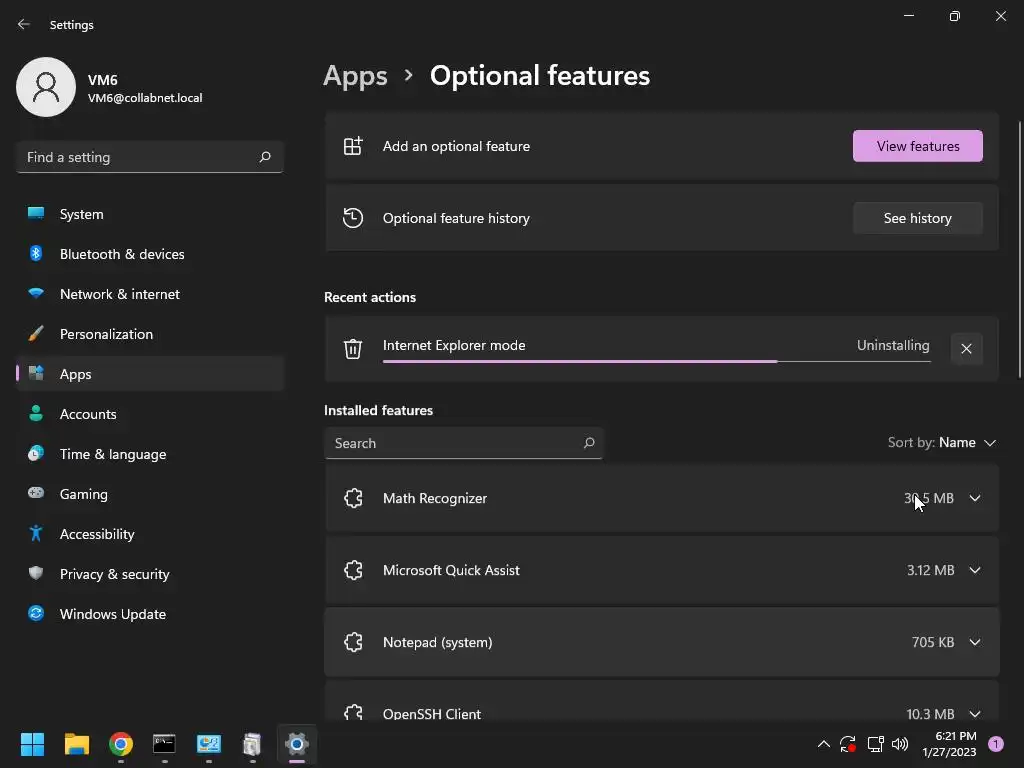Focus the Installed features Search field
This screenshot has width=1024, height=768.
pyautogui.click(x=463, y=443)
